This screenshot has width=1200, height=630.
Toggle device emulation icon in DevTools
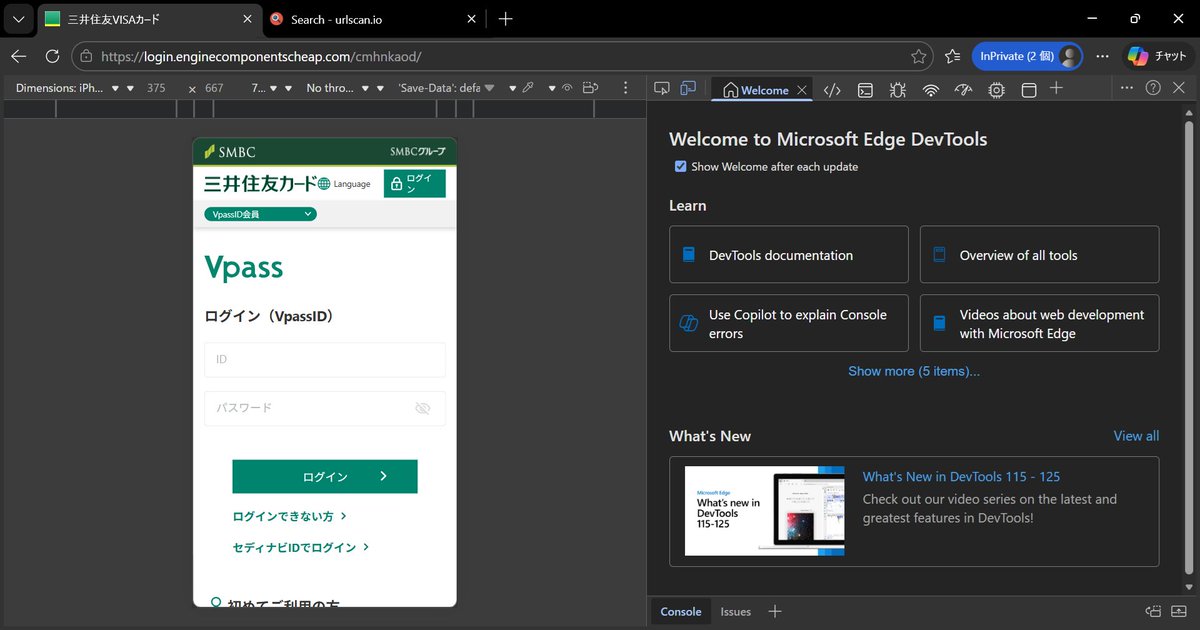[688, 89]
